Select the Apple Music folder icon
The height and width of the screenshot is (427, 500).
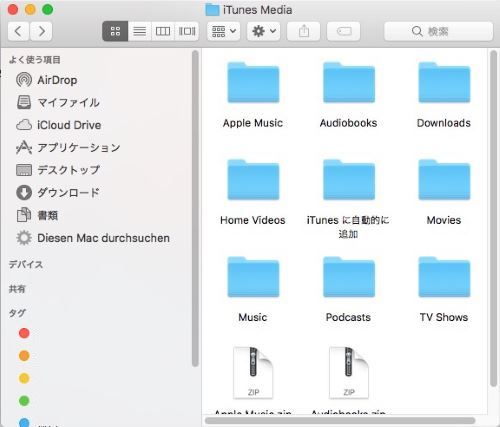(x=253, y=82)
